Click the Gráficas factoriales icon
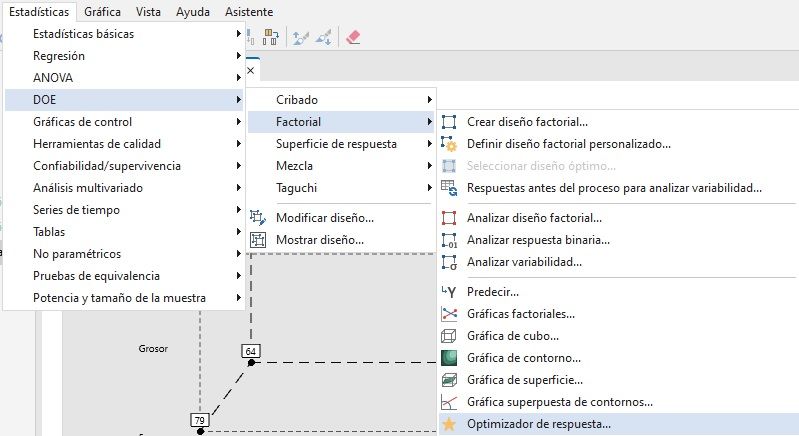 pos(449,314)
